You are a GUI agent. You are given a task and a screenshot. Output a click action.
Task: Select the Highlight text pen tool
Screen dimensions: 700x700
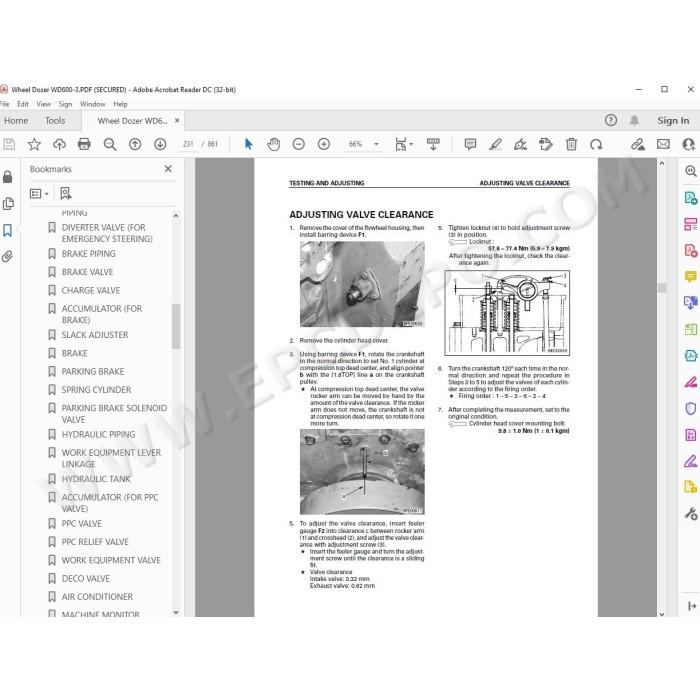pyautogui.click(x=495, y=144)
